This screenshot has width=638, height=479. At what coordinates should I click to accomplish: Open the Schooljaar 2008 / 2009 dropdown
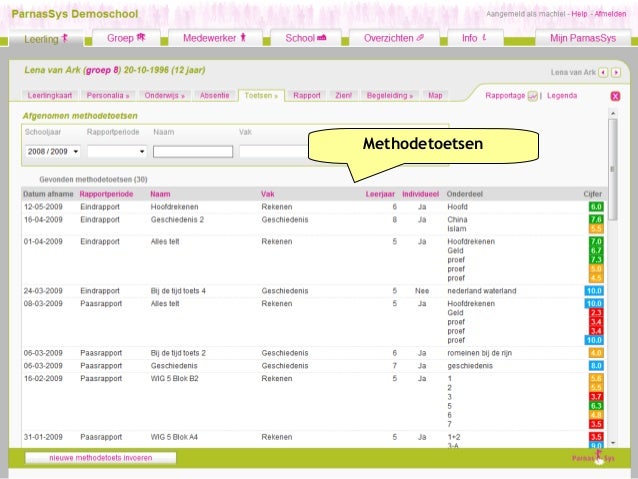click(52, 151)
